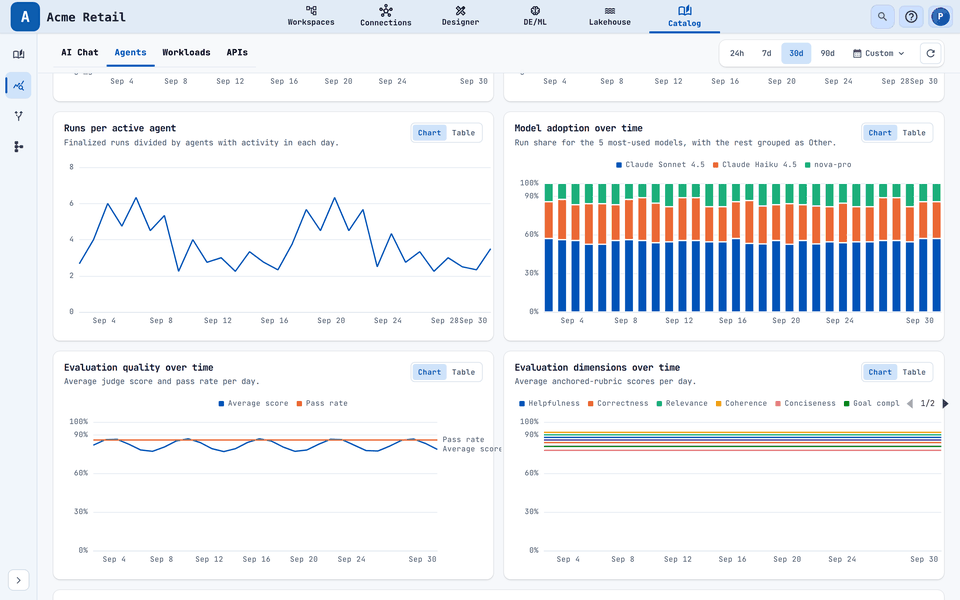This screenshot has width=960, height=600.
Task: Switch to the DE/ML section
Action: 535,16
